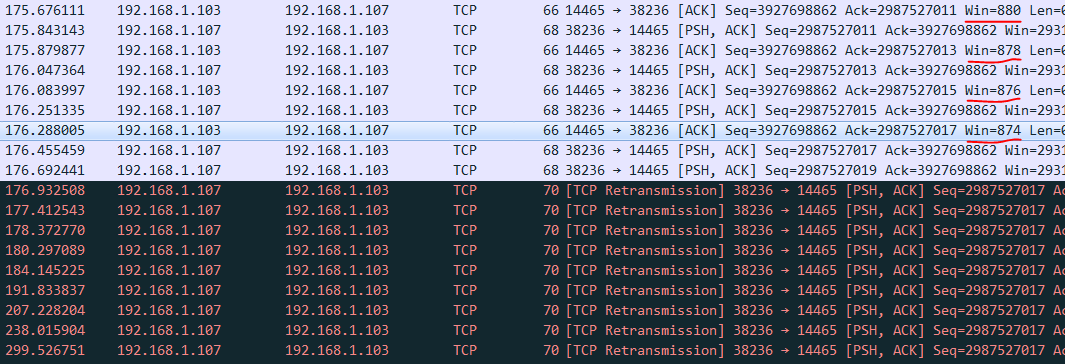
Task: Select the retransmission at time 207.228204
Action: pos(532,310)
